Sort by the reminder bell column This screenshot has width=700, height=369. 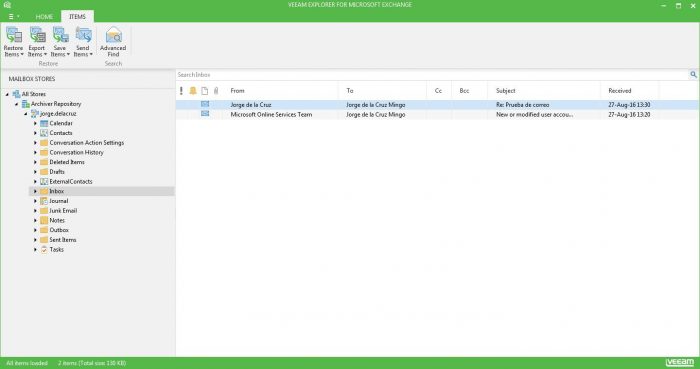point(193,91)
